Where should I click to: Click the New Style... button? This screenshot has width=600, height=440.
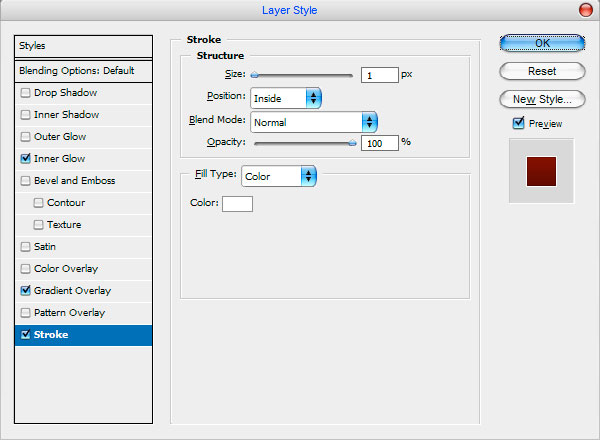tap(542, 99)
